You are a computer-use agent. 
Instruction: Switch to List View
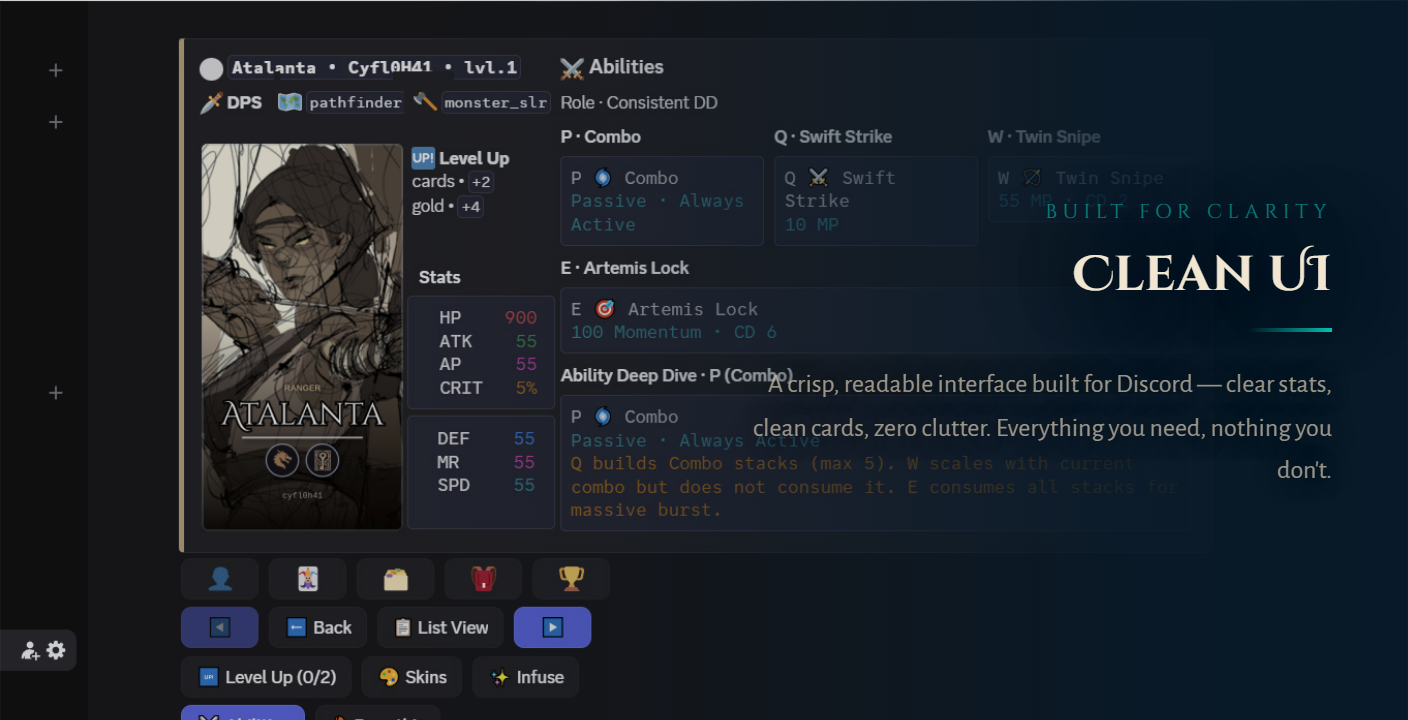(441, 627)
